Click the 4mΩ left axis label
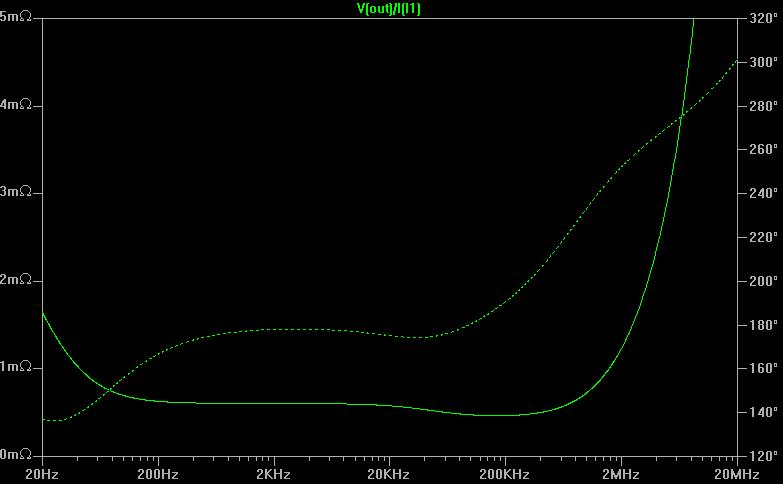The image size is (783, 484). point(15,105)
